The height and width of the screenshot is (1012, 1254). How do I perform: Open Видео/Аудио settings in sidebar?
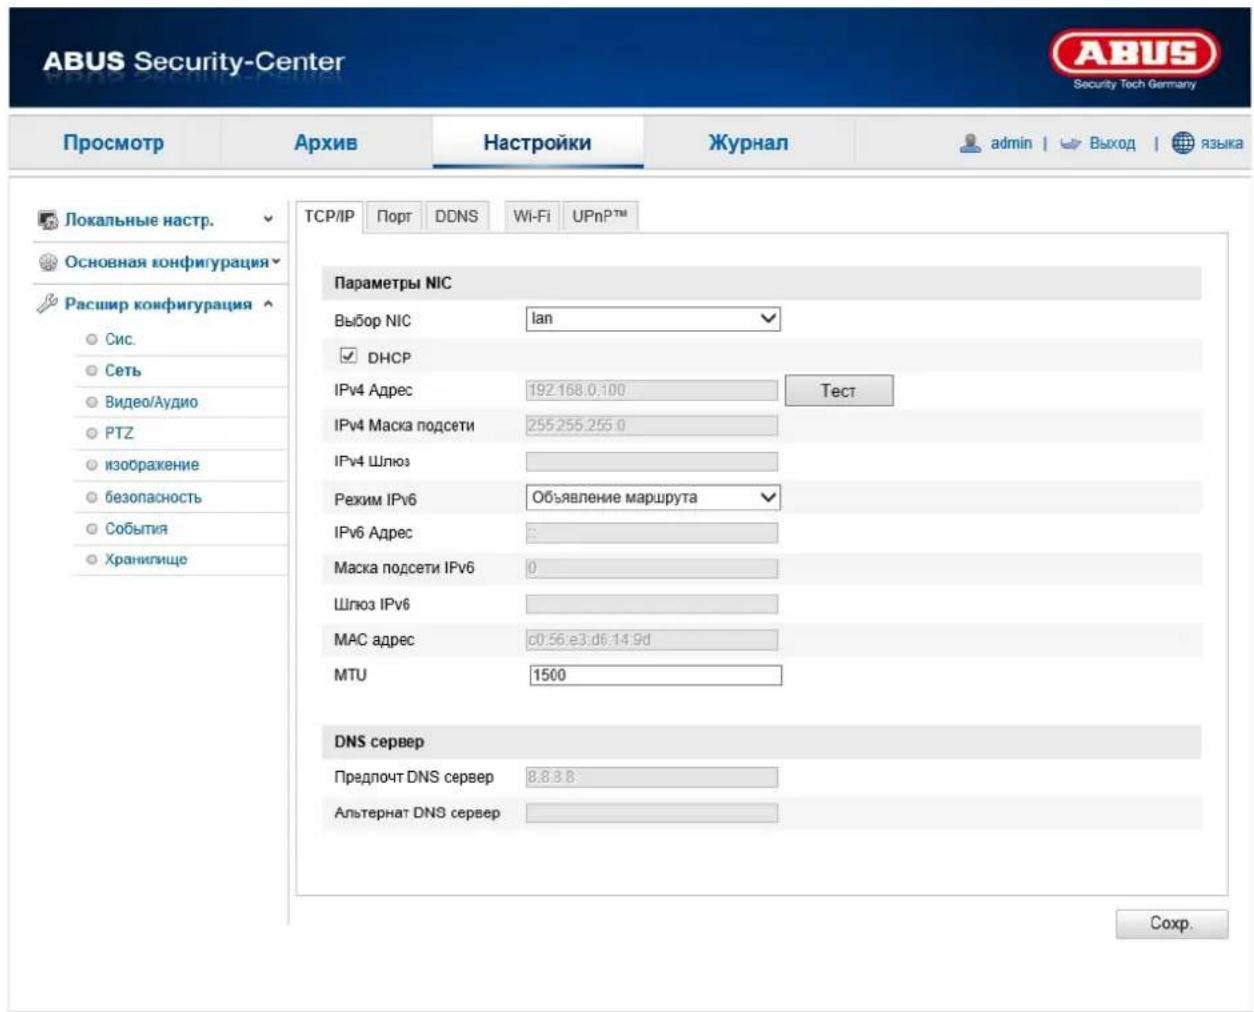(151, 402)
